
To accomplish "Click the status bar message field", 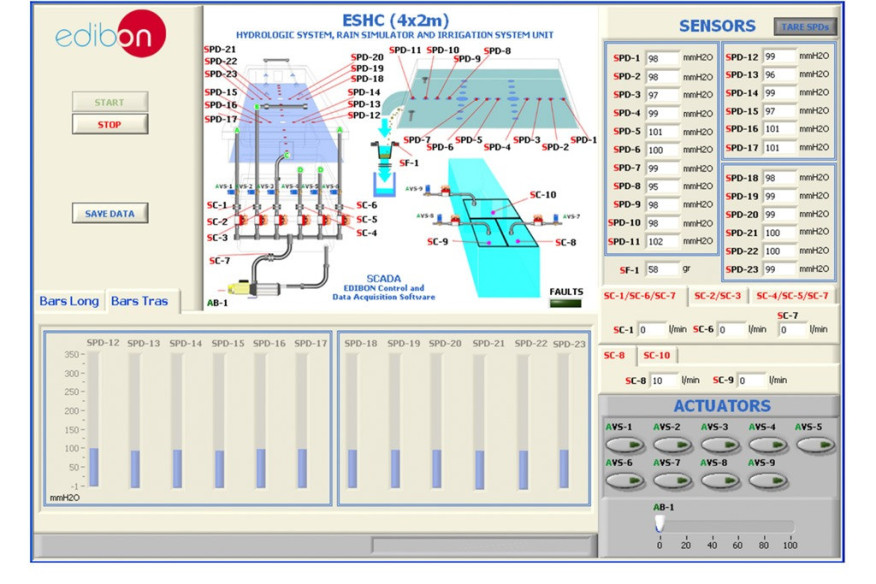I will 482,545.
